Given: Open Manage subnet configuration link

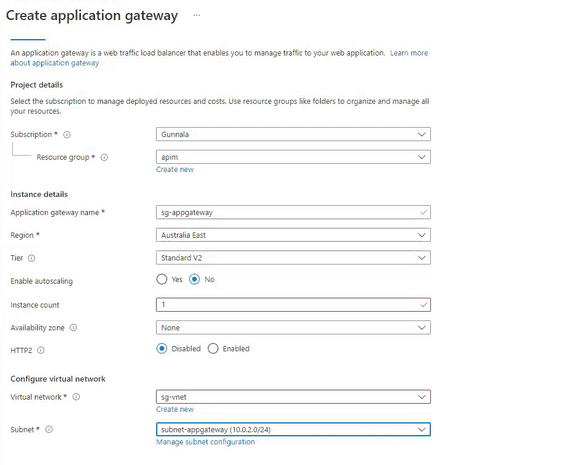Looking at the screenshot, I should point(205,442).
